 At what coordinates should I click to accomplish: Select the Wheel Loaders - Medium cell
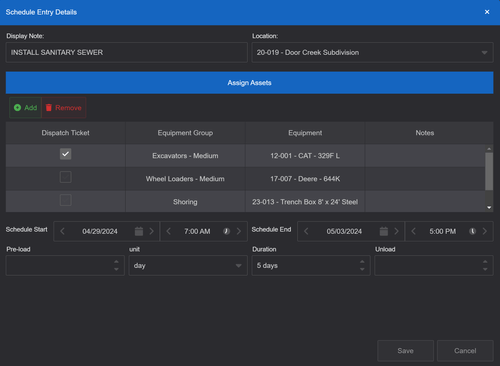(x=185, y=179)
